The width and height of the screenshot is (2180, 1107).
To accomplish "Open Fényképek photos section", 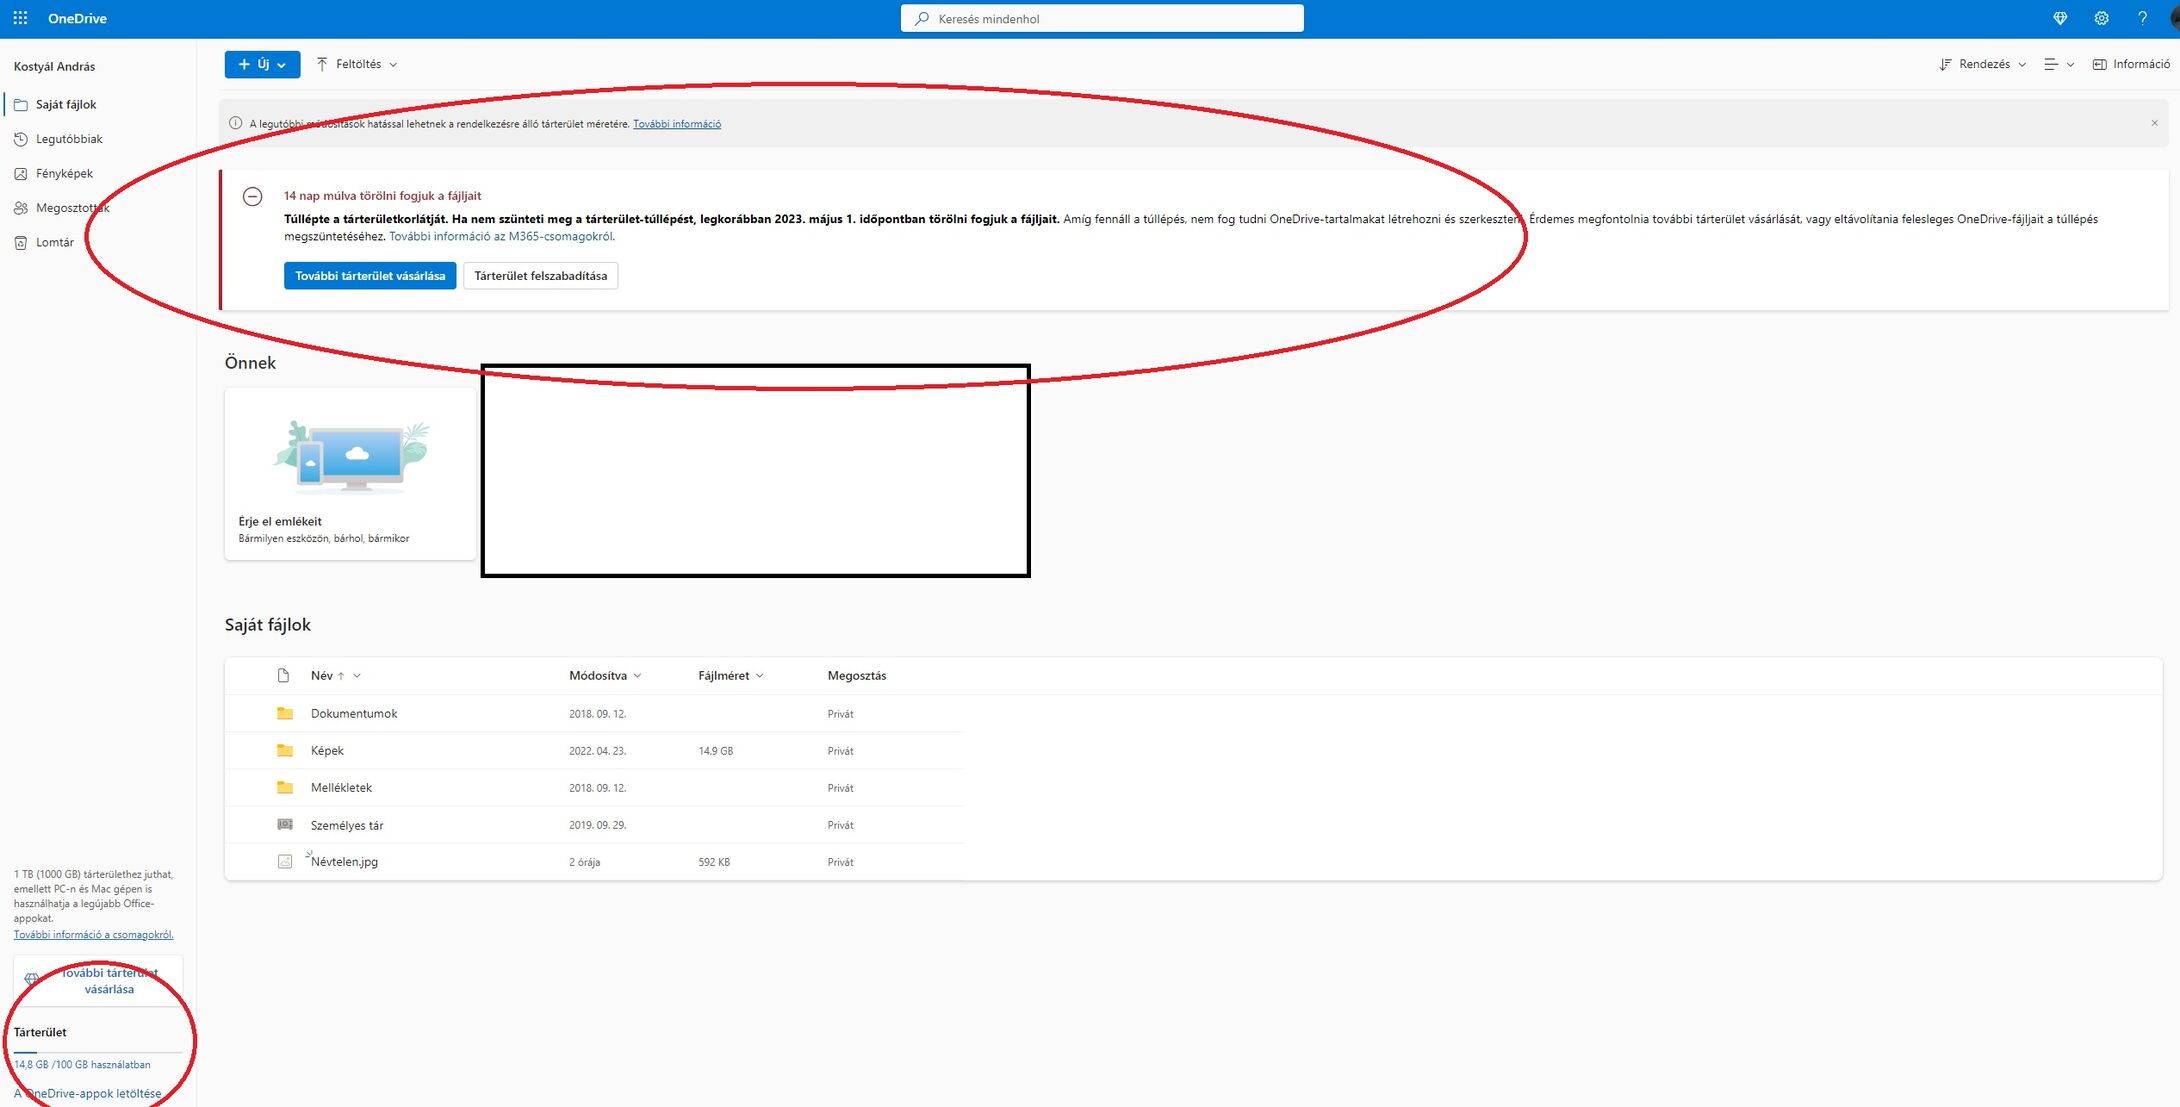I will [64, 173].
